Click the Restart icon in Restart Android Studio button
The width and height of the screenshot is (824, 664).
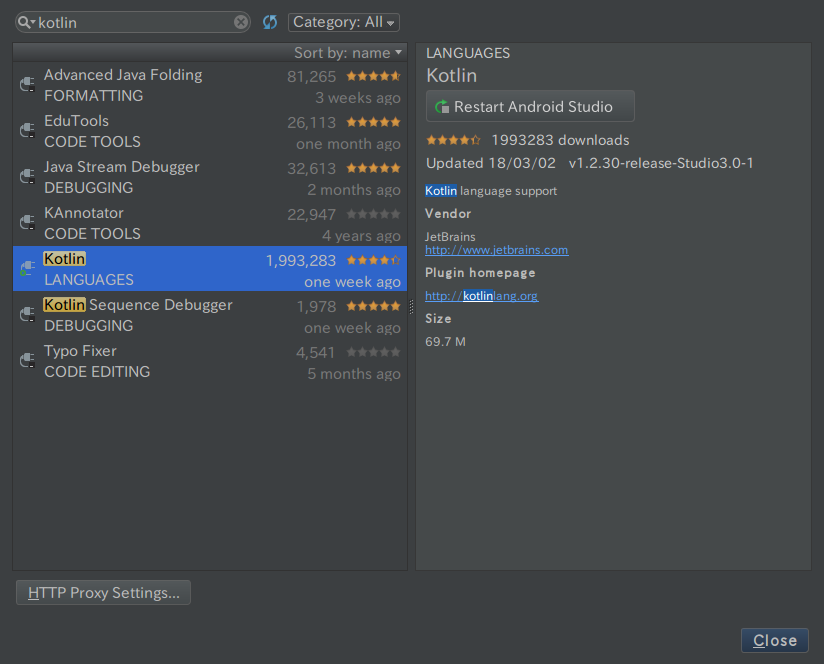point(442,107)
